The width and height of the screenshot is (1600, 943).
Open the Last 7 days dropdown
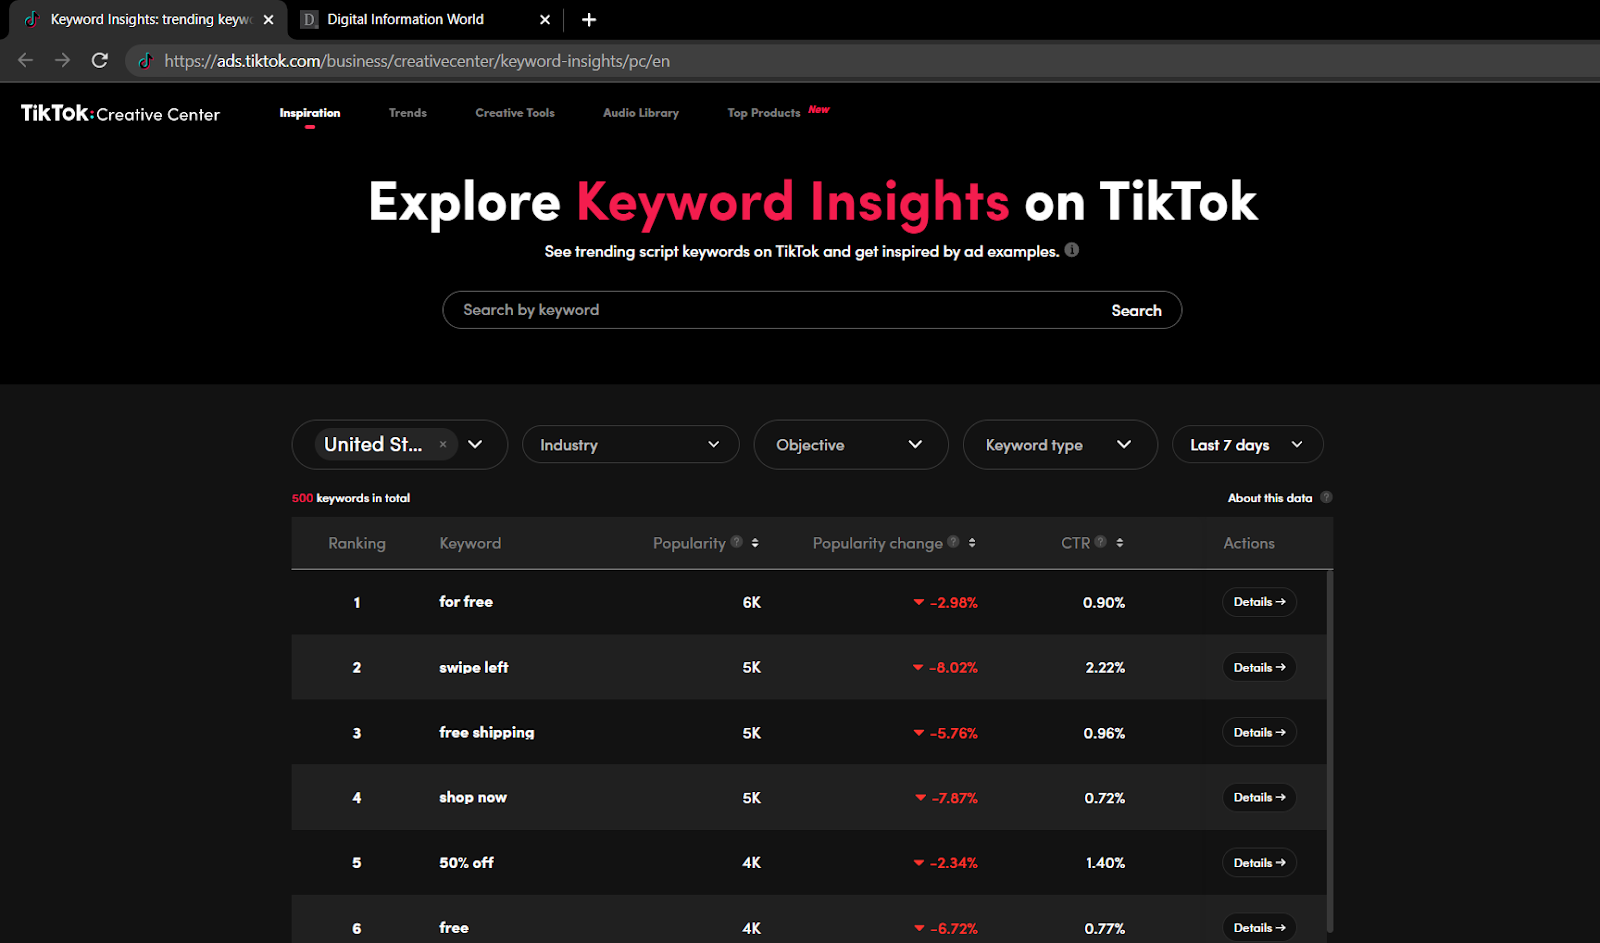(1247, 444)
